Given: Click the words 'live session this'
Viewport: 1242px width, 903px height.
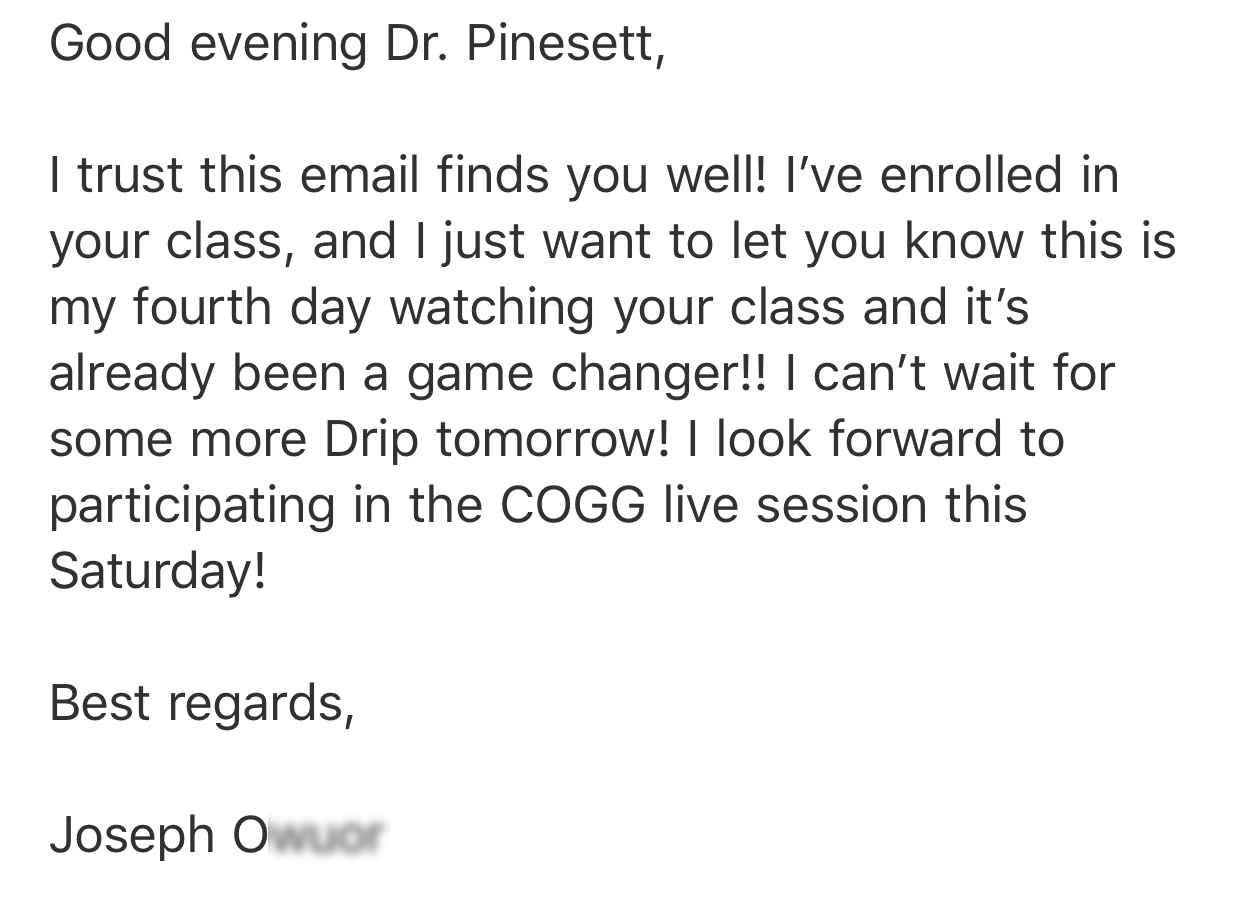Looking at the screenshot, I should pyautogui.click(x=845, y=505).
